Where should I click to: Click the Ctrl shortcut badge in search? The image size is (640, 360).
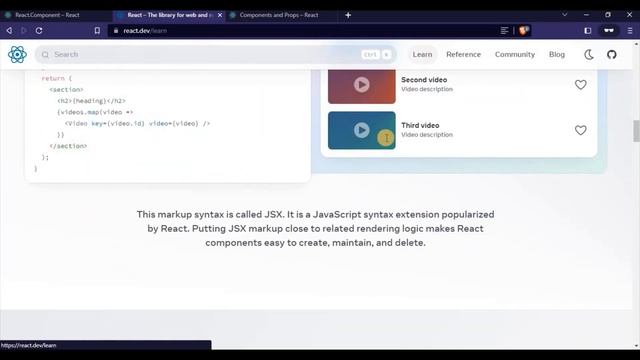point(370,54)
